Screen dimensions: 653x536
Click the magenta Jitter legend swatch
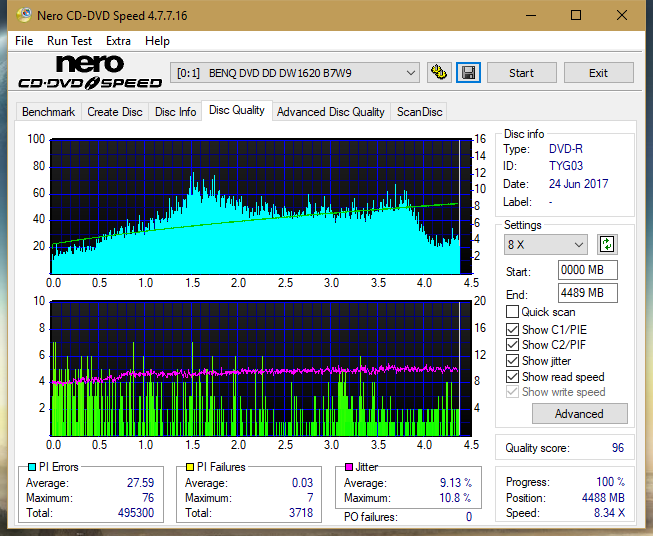point(349,467)
